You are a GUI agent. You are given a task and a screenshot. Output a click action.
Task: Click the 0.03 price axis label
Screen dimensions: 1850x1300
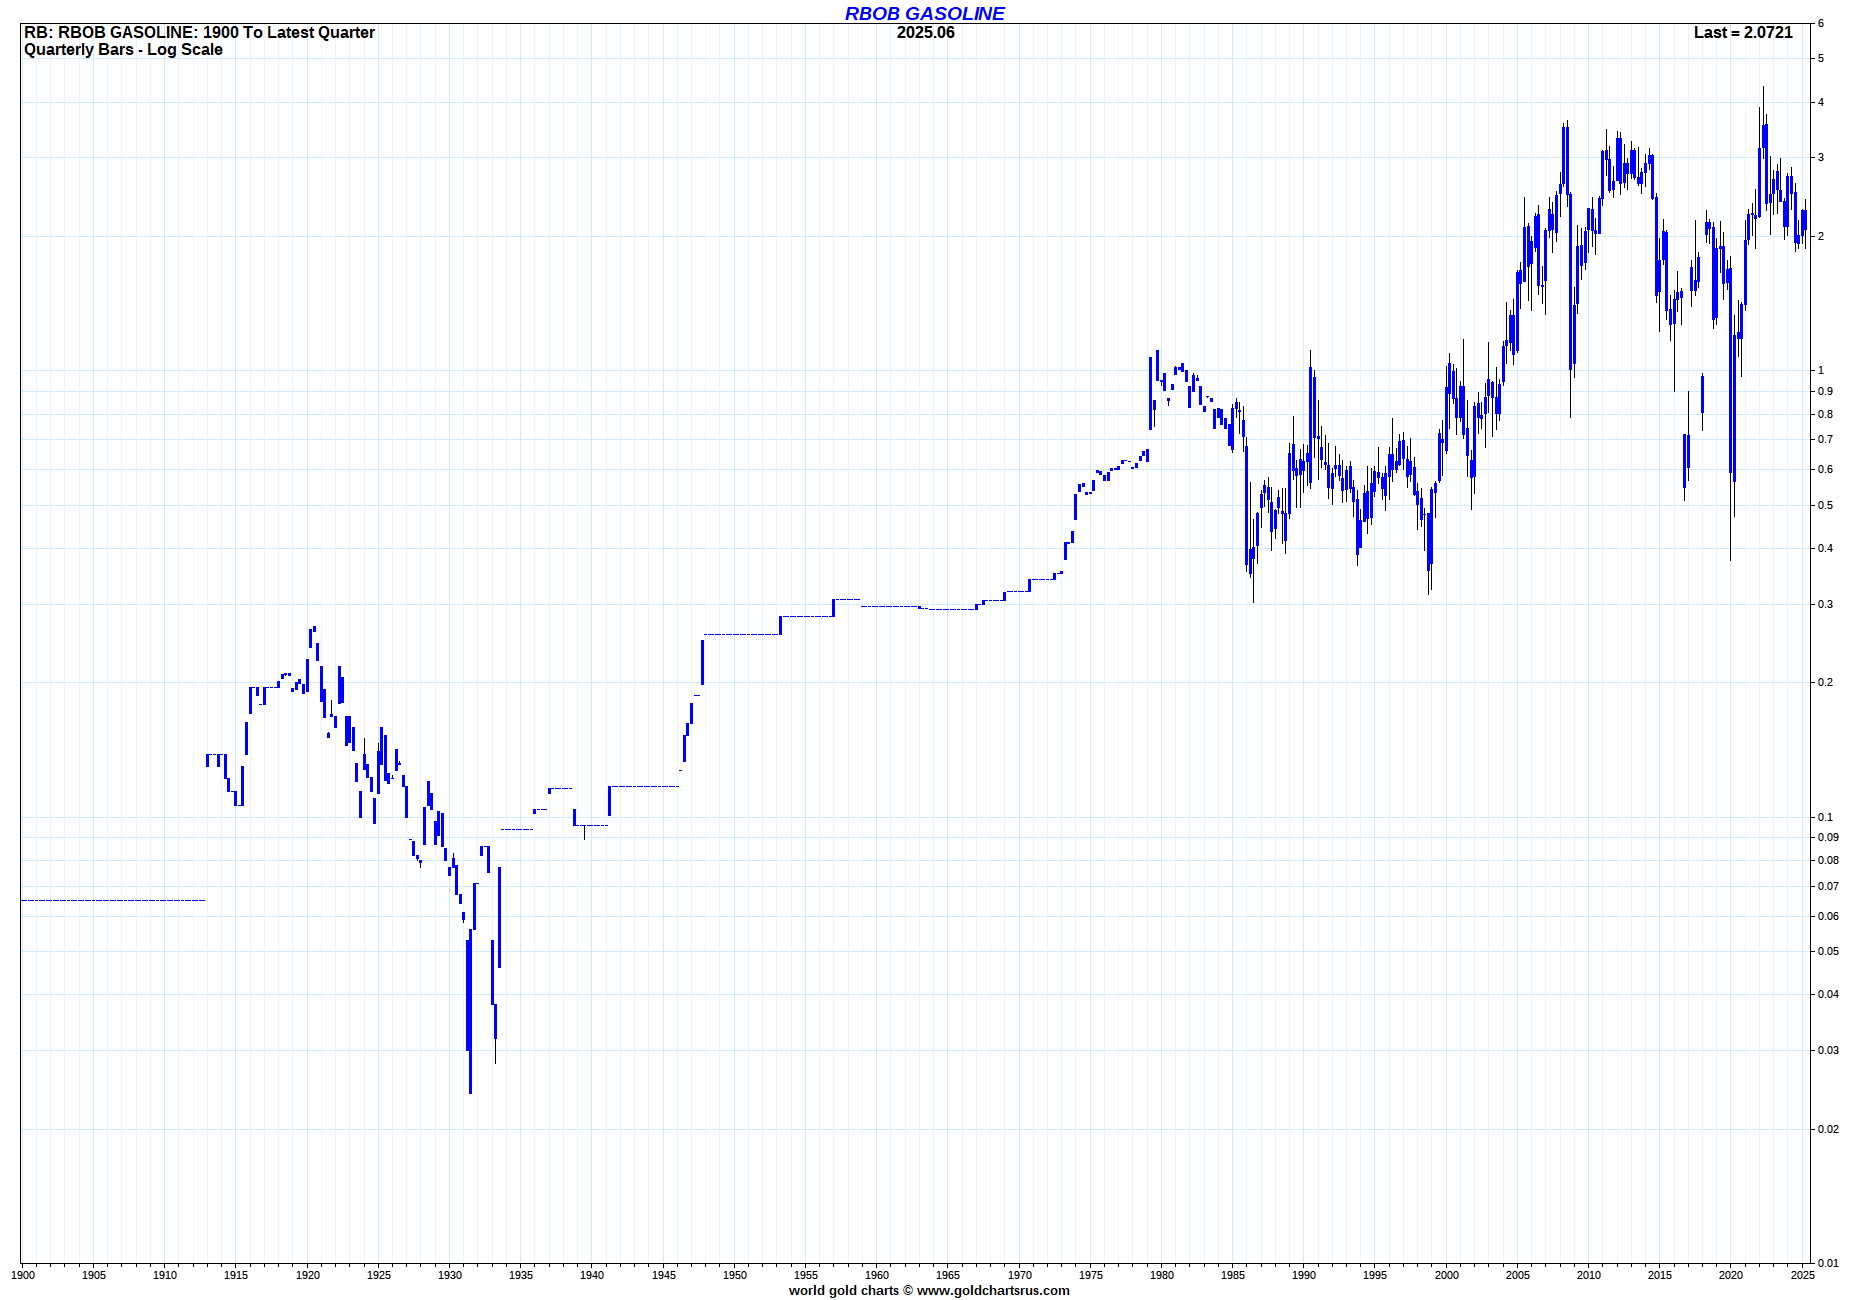pos(1828,1050)
